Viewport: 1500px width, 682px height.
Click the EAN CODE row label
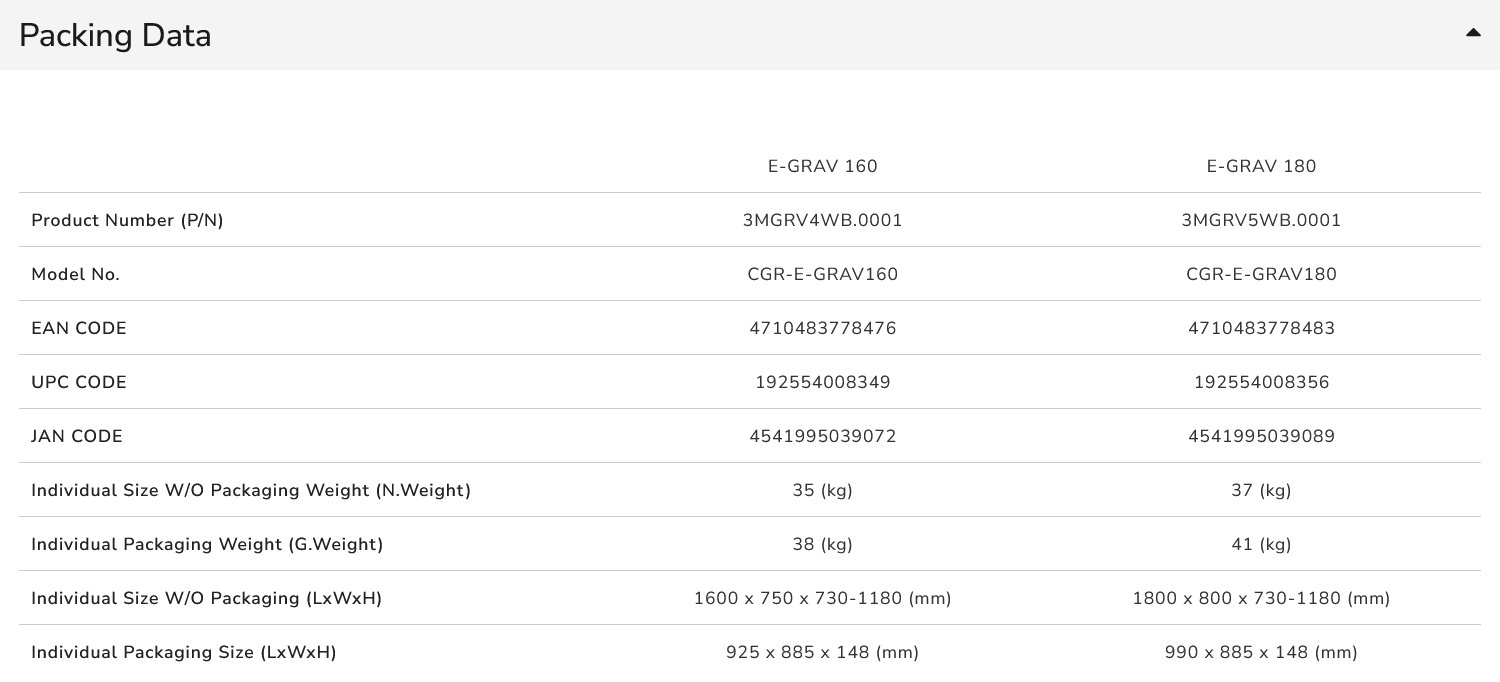click(x=79, y=329)
